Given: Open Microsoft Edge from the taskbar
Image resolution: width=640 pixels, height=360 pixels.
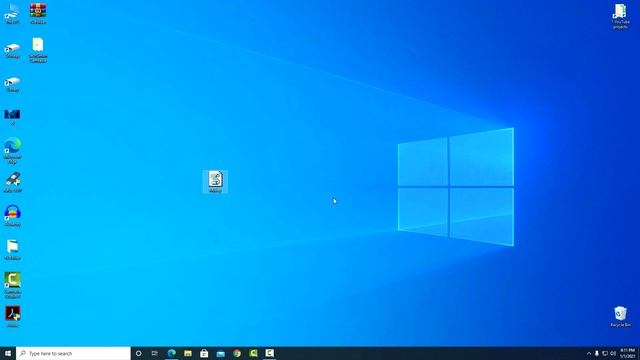Looking at the screenshot, I should tap(171, 353).
